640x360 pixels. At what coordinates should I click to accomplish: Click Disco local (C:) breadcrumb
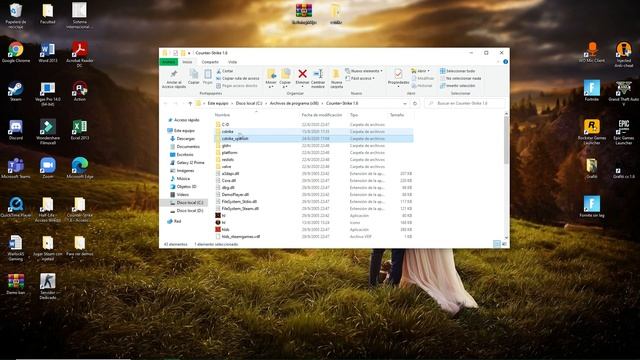(249, 104)
